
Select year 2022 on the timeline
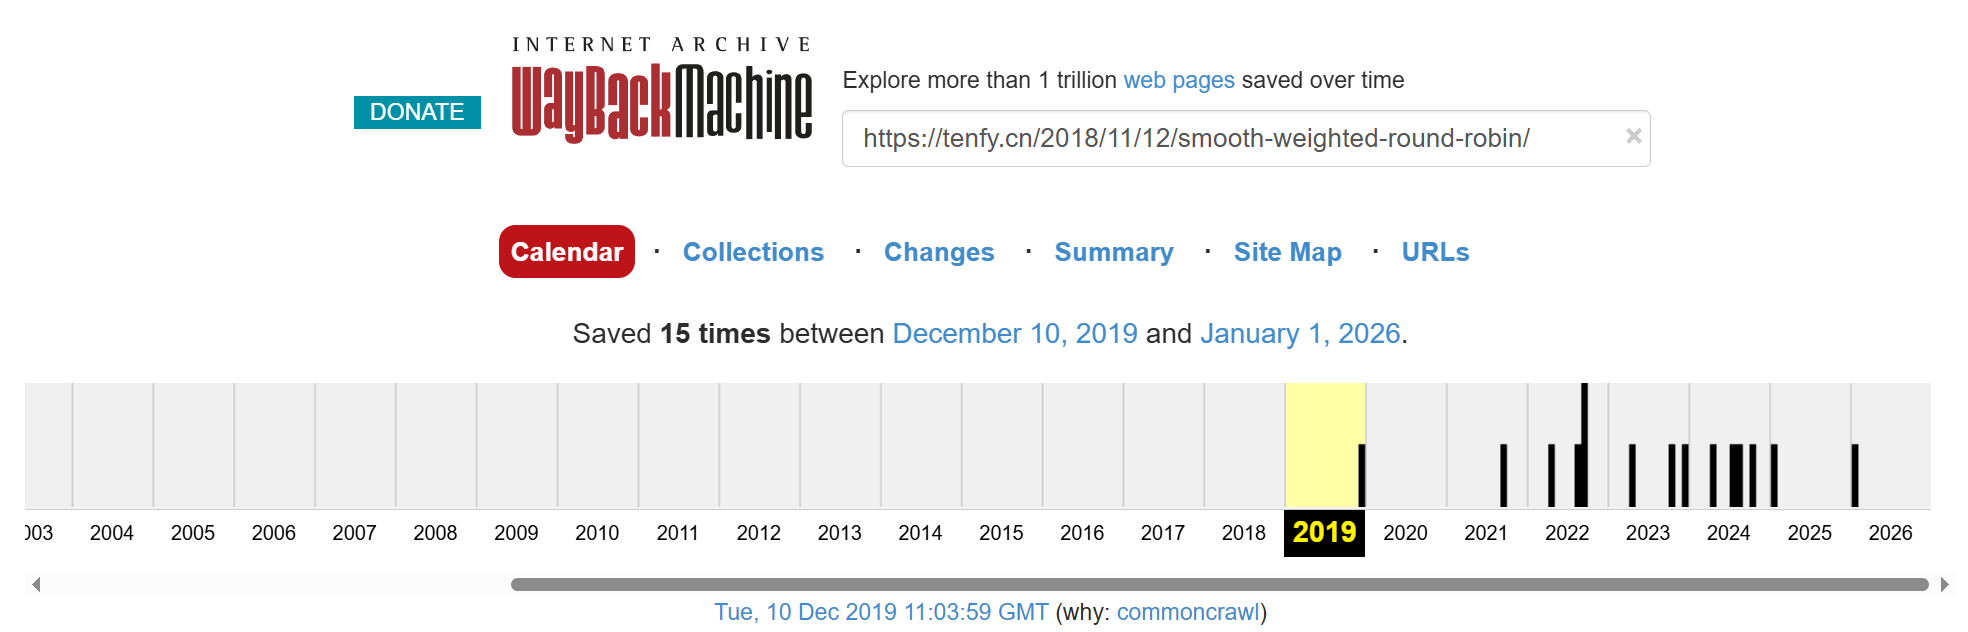[1566, 533]
